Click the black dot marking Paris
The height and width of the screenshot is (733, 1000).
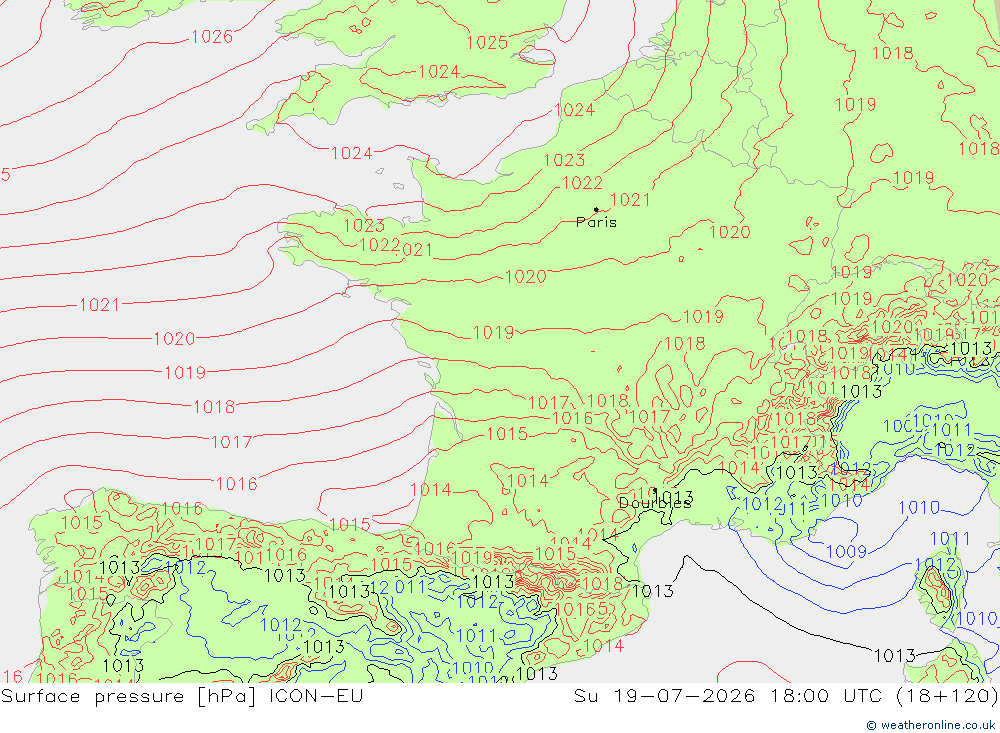click(596, 209)
